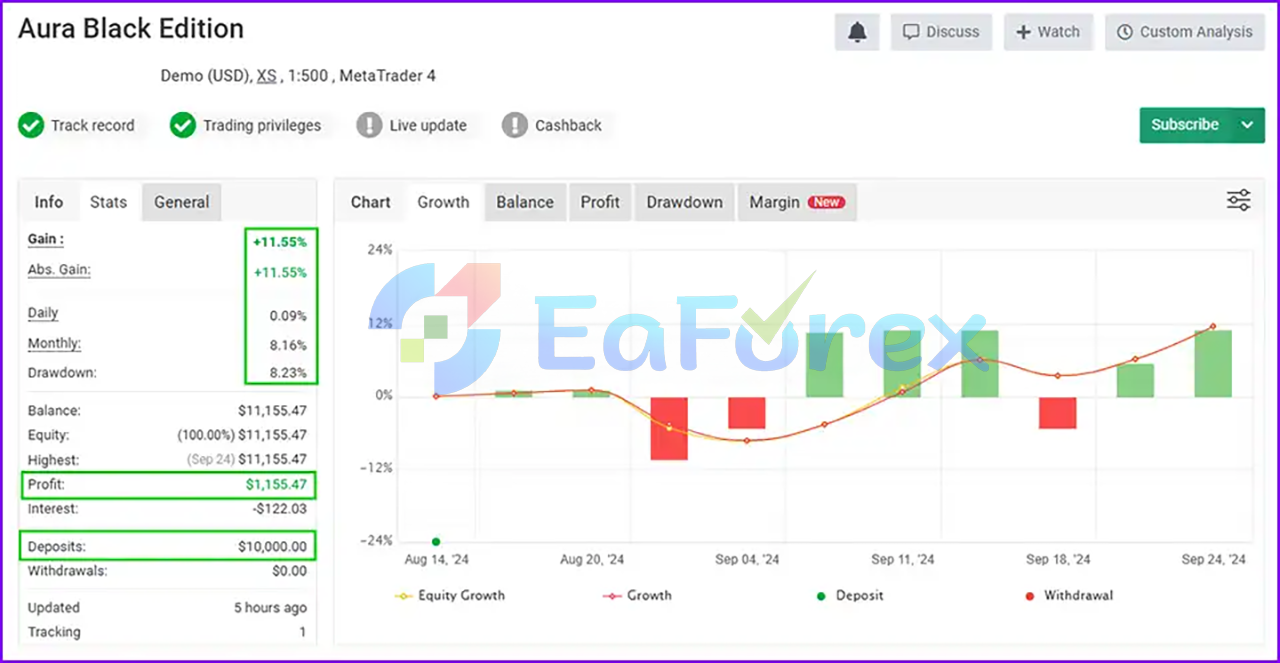Screen dimensions: 1280x663
Task: Open the General tab in info panel
Action: pos(181,202)
